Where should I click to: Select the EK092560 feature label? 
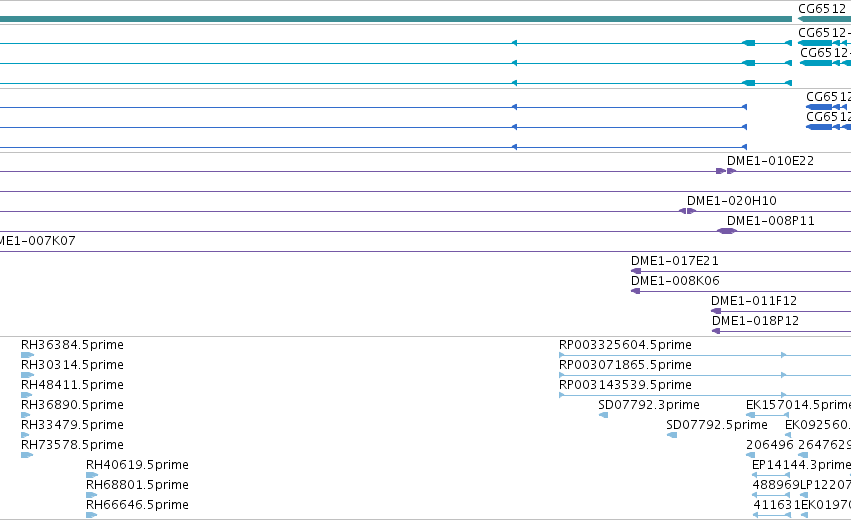click(x=818, y=424)
